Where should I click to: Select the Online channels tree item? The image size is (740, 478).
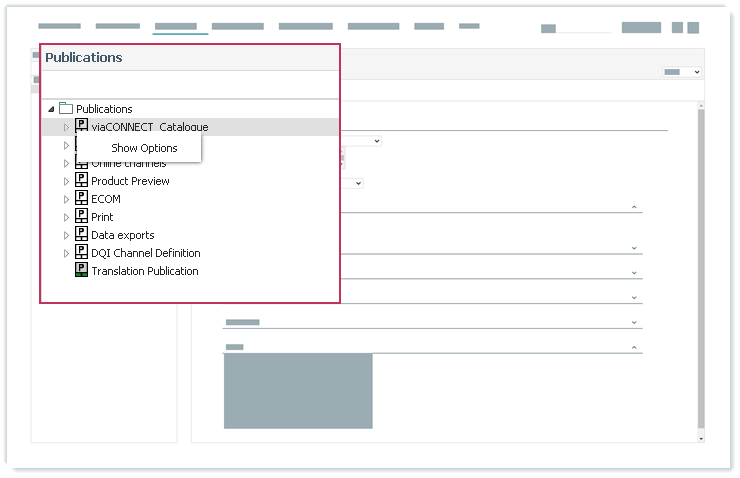(x=130, y=164)
